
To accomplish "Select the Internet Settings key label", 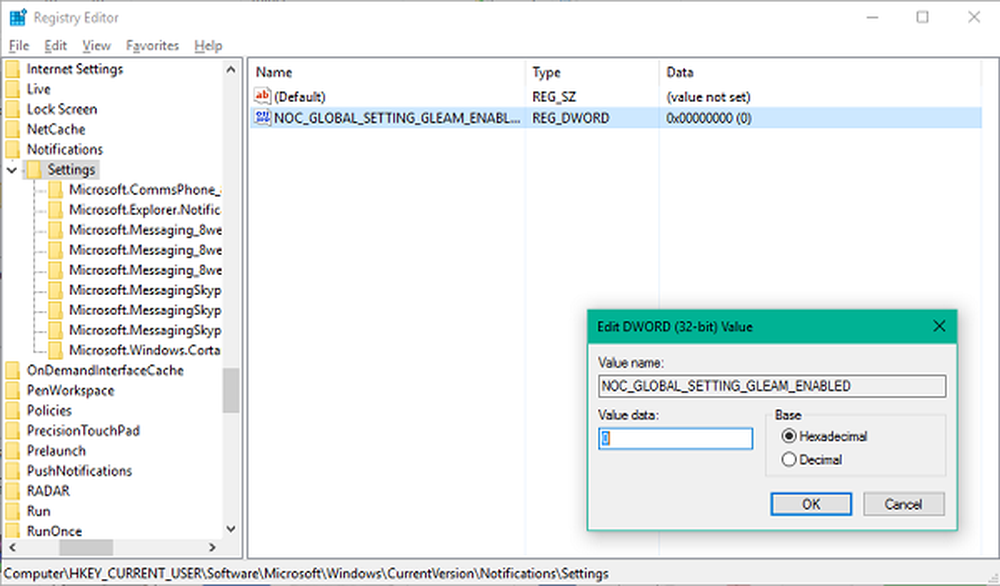I will point(75,69).
